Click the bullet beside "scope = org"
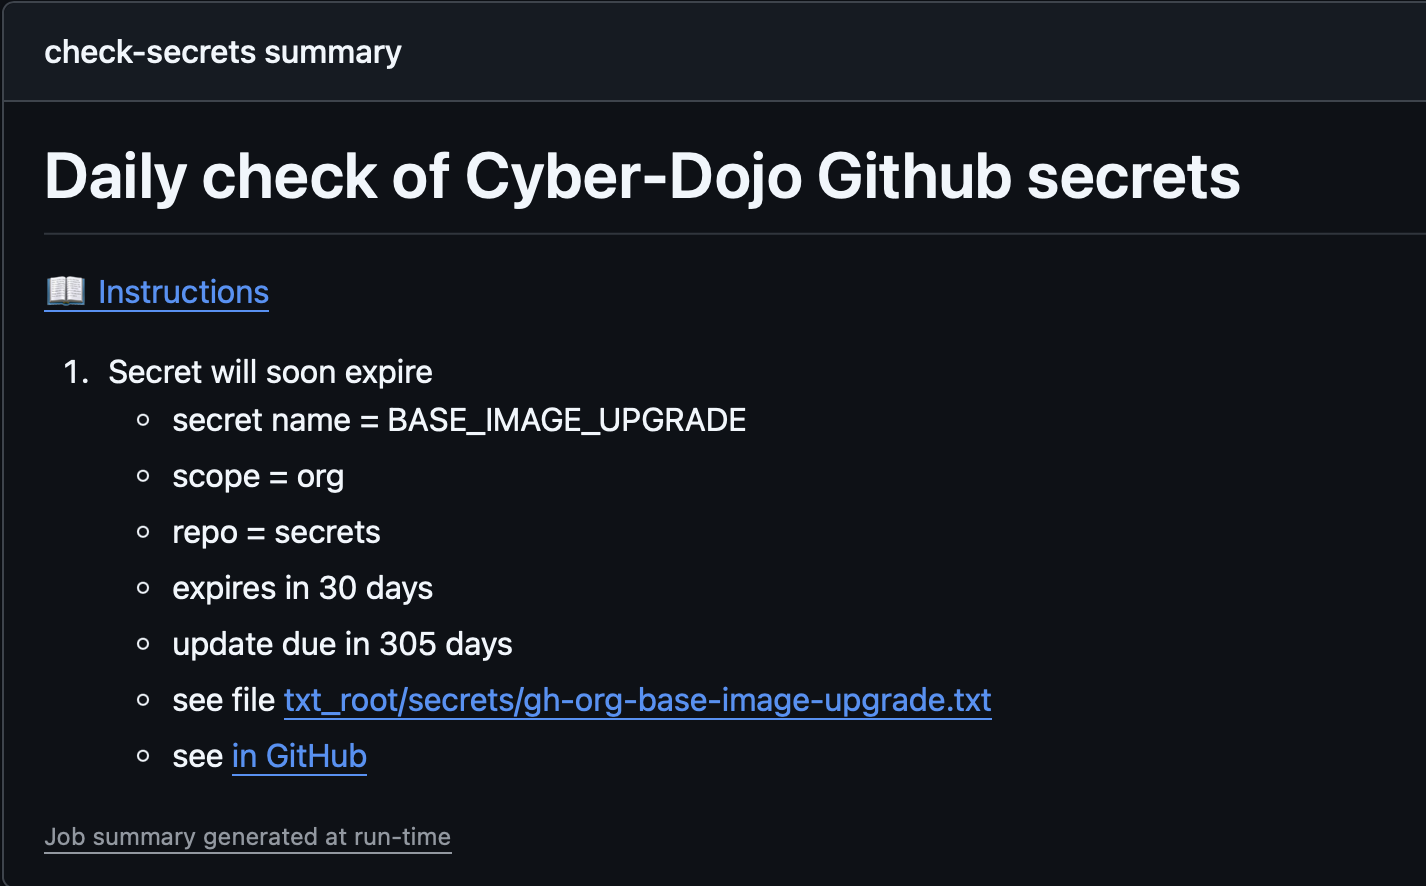Image resolution: width=1426 pixels, height=886 pixels. 144,477
